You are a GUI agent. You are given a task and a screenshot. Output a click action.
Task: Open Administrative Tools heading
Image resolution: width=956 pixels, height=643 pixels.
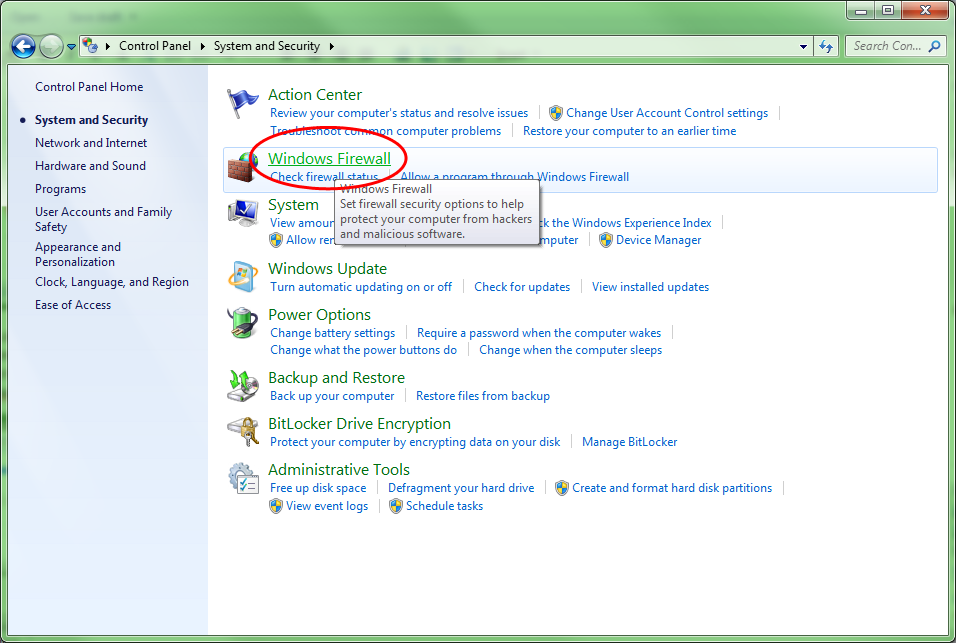[x=339, y=470]
